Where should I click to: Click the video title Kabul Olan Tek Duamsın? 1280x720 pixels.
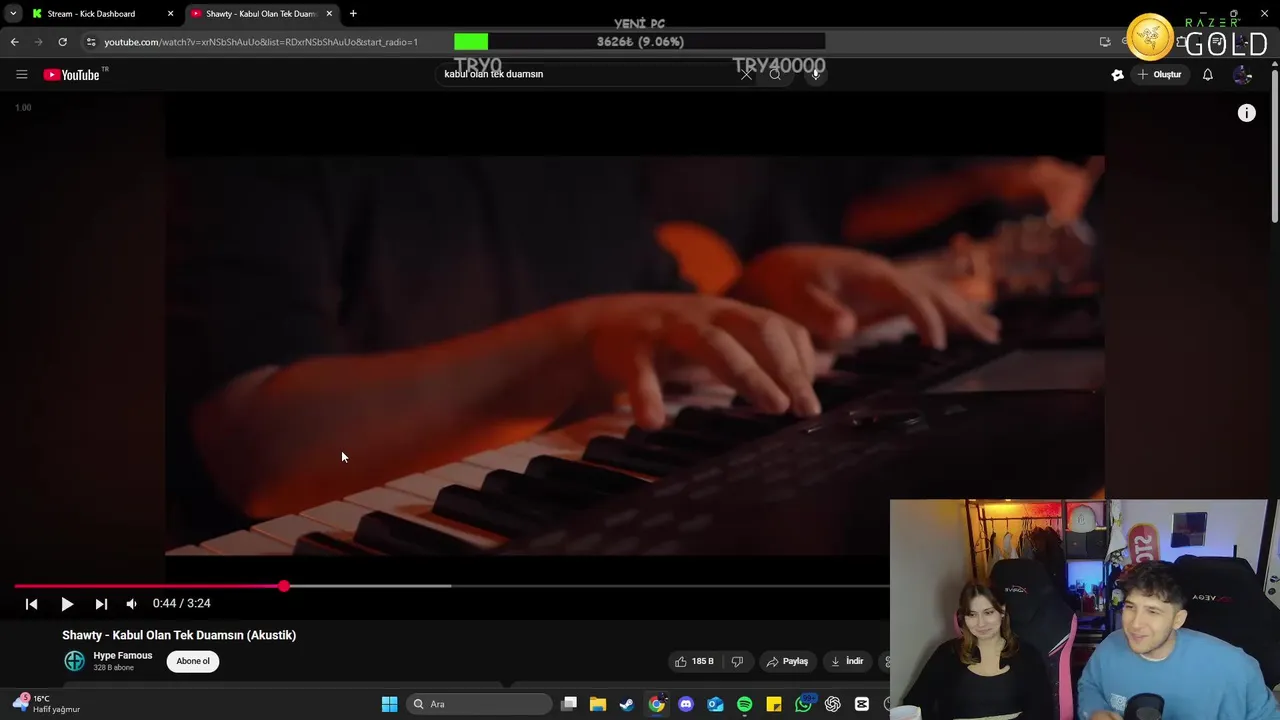click(179, 635)
